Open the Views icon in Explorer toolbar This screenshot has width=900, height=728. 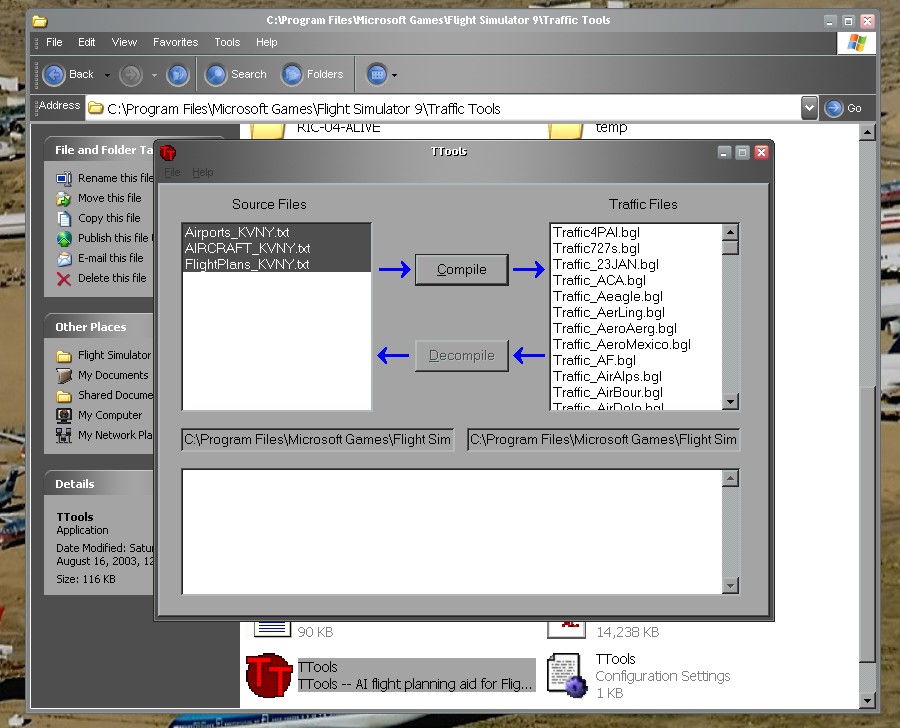pos(377,75)
